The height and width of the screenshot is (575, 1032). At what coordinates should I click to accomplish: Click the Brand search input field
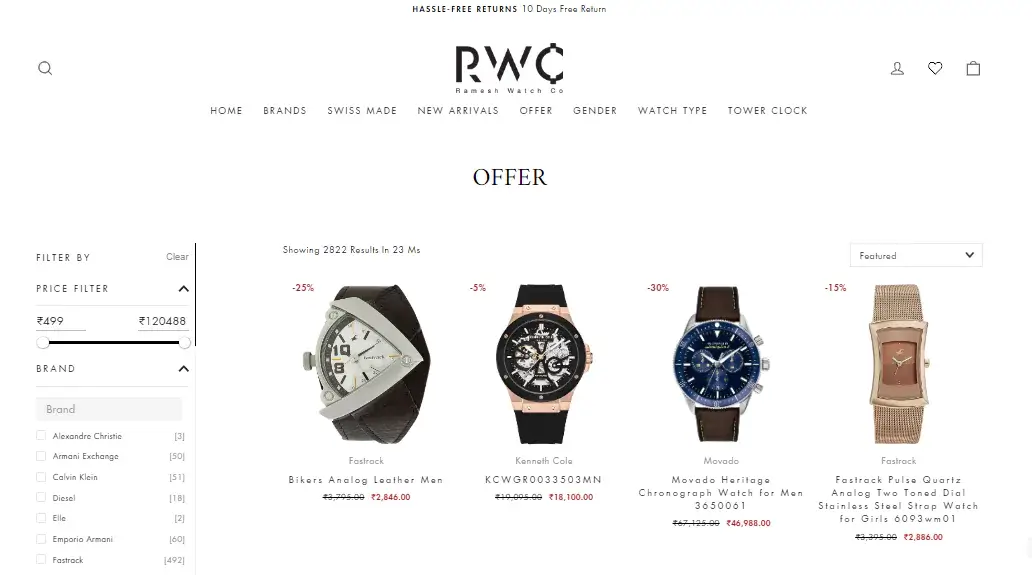pos(109,409)
